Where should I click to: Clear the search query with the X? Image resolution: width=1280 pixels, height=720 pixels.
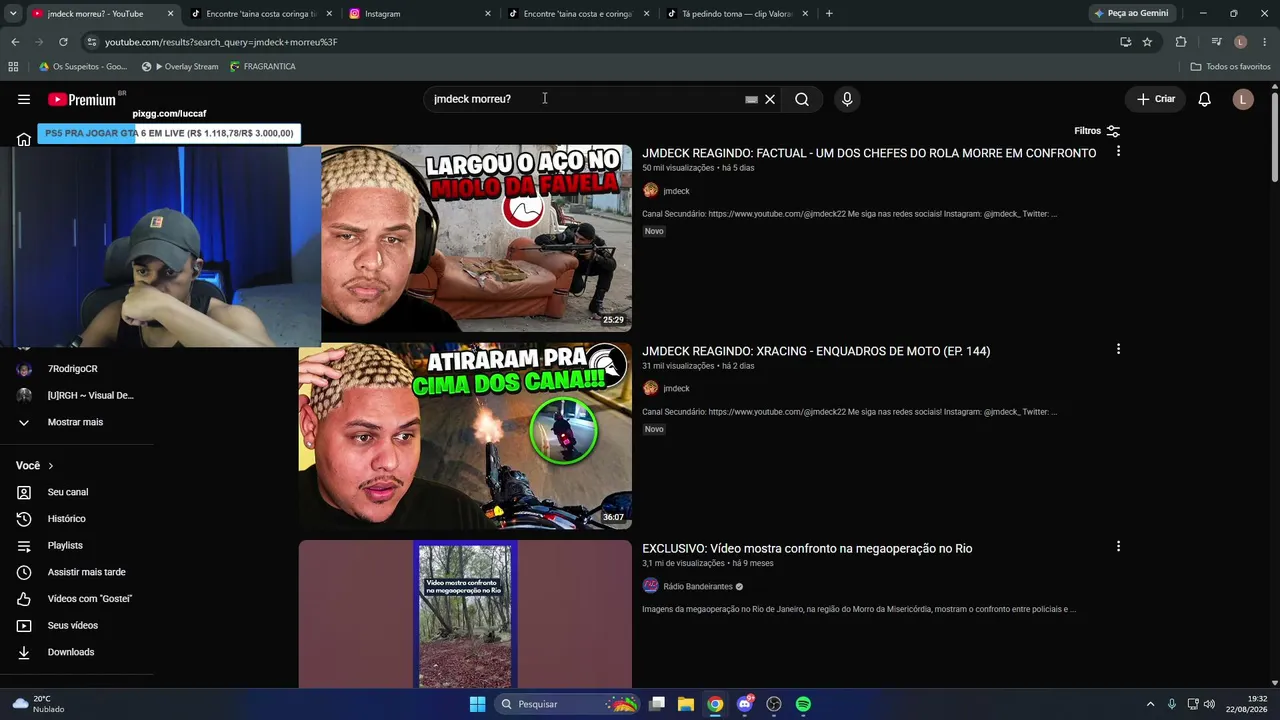tap(770, 100)
